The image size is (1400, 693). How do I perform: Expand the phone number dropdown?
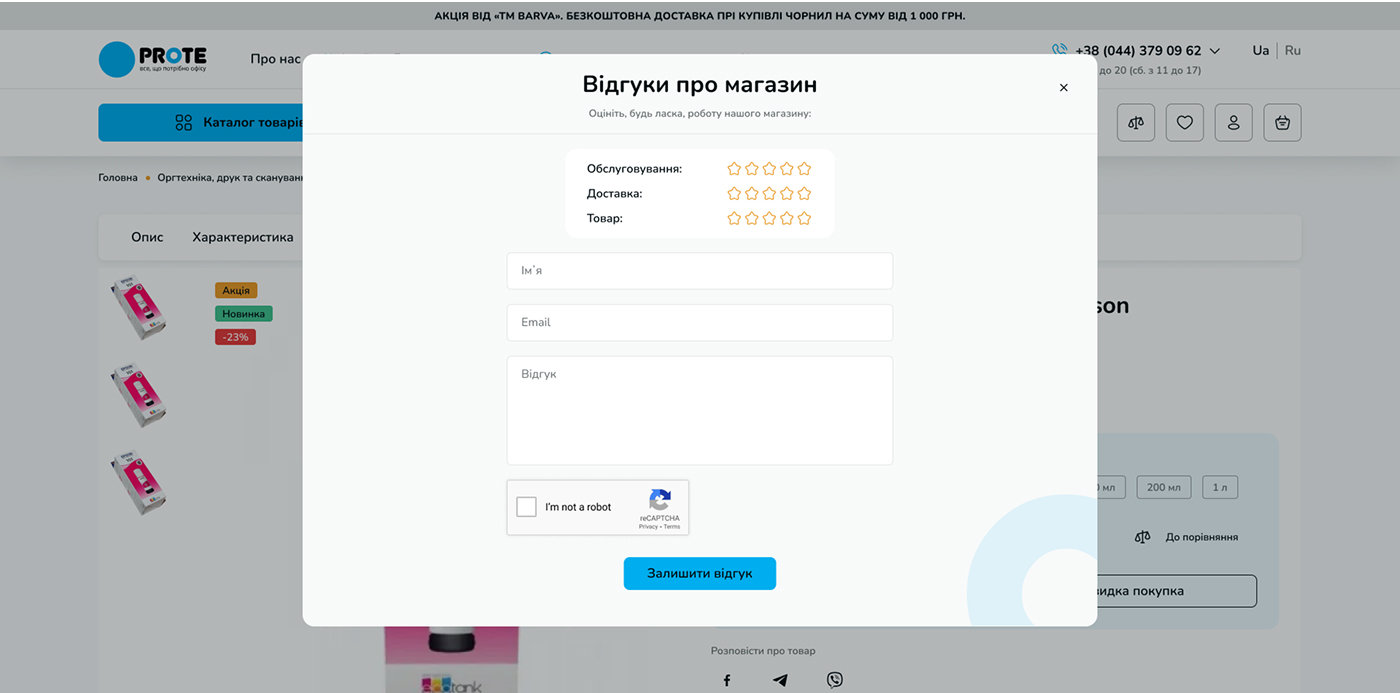[x=1215, y=51]
